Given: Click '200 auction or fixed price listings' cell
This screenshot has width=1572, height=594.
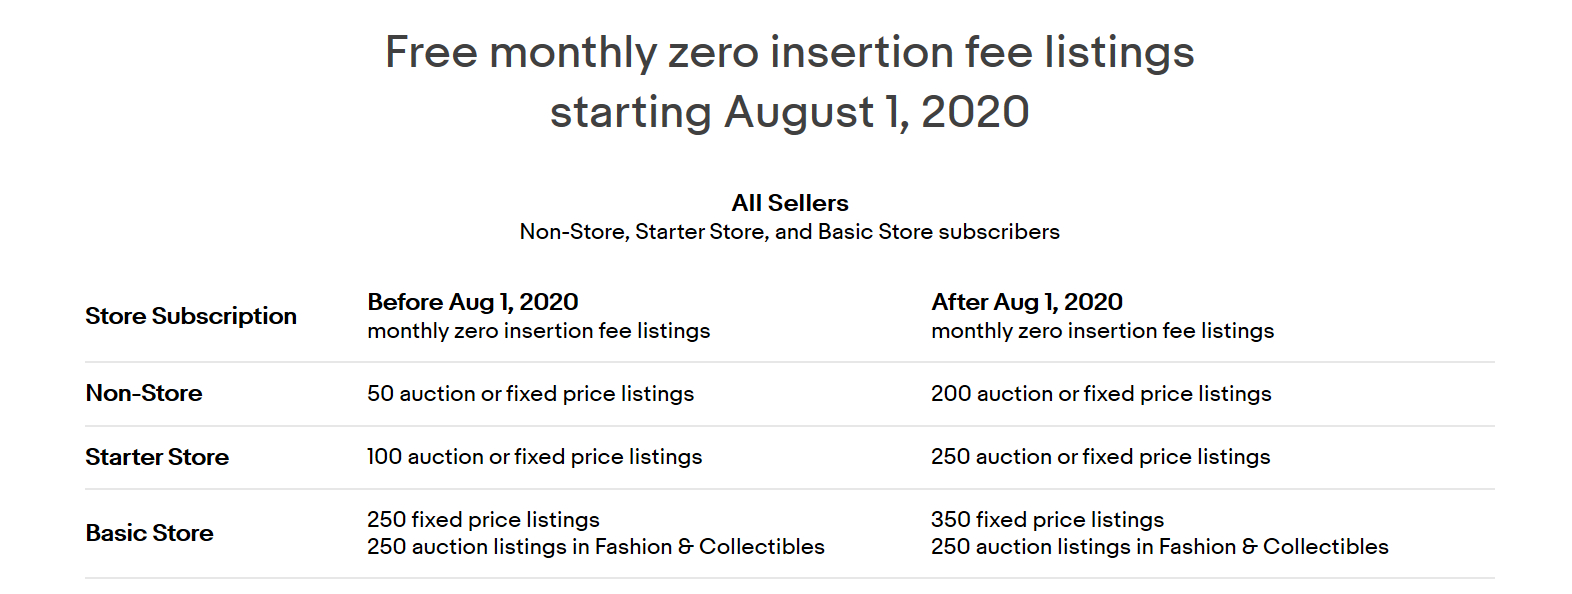Looking at the screenshot, I should (1101, 394).
